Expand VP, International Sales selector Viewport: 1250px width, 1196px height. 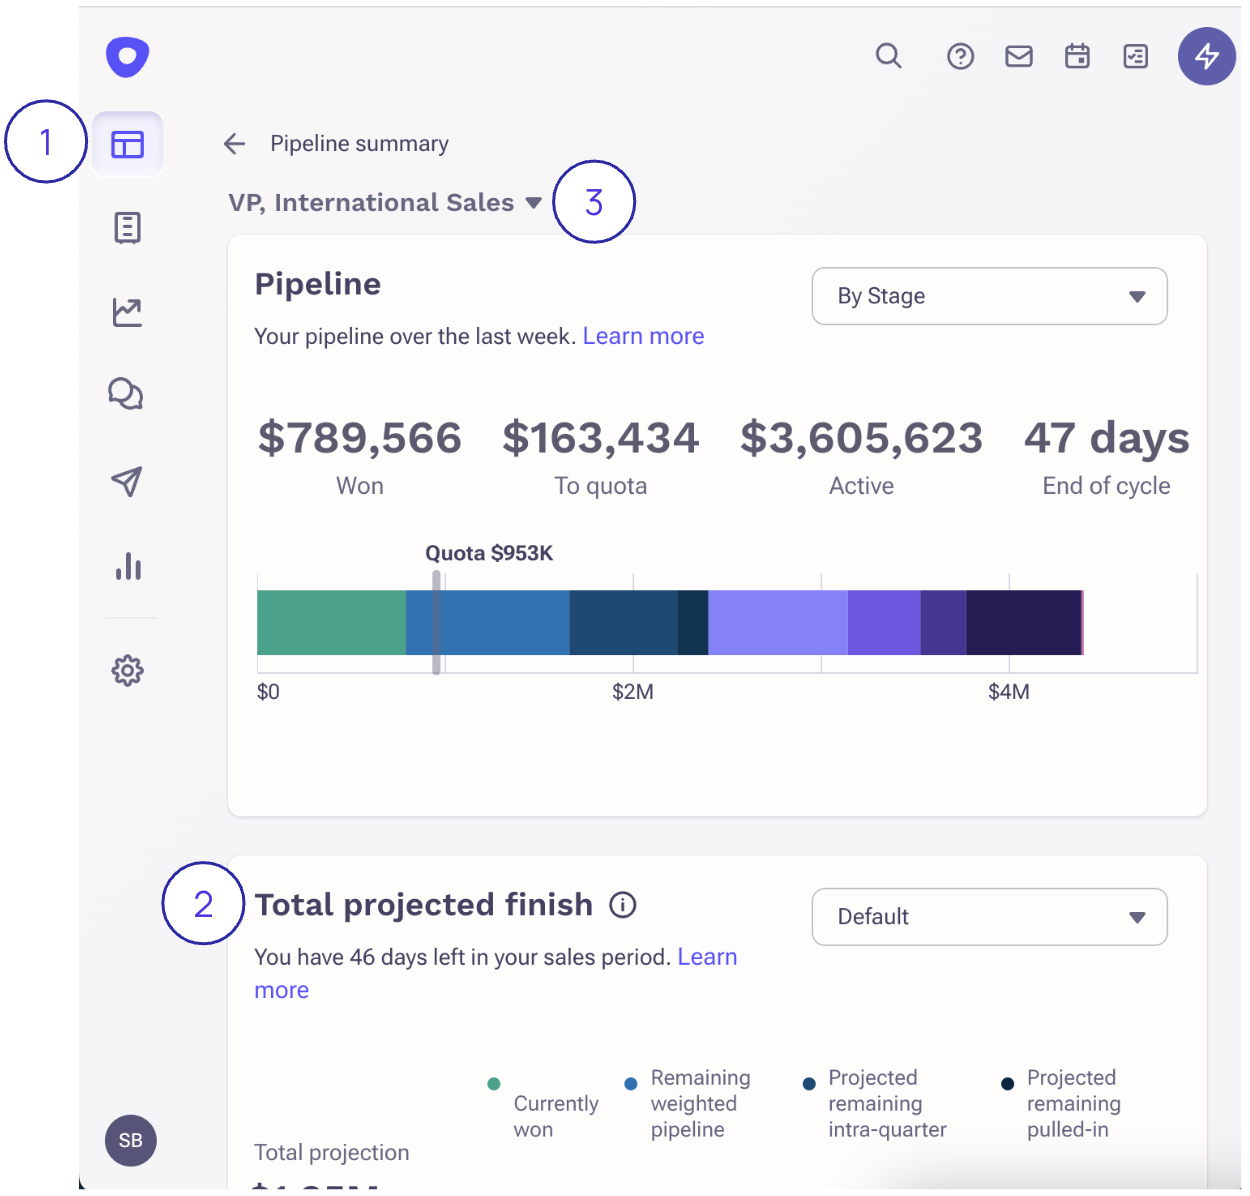pos(385,202)
